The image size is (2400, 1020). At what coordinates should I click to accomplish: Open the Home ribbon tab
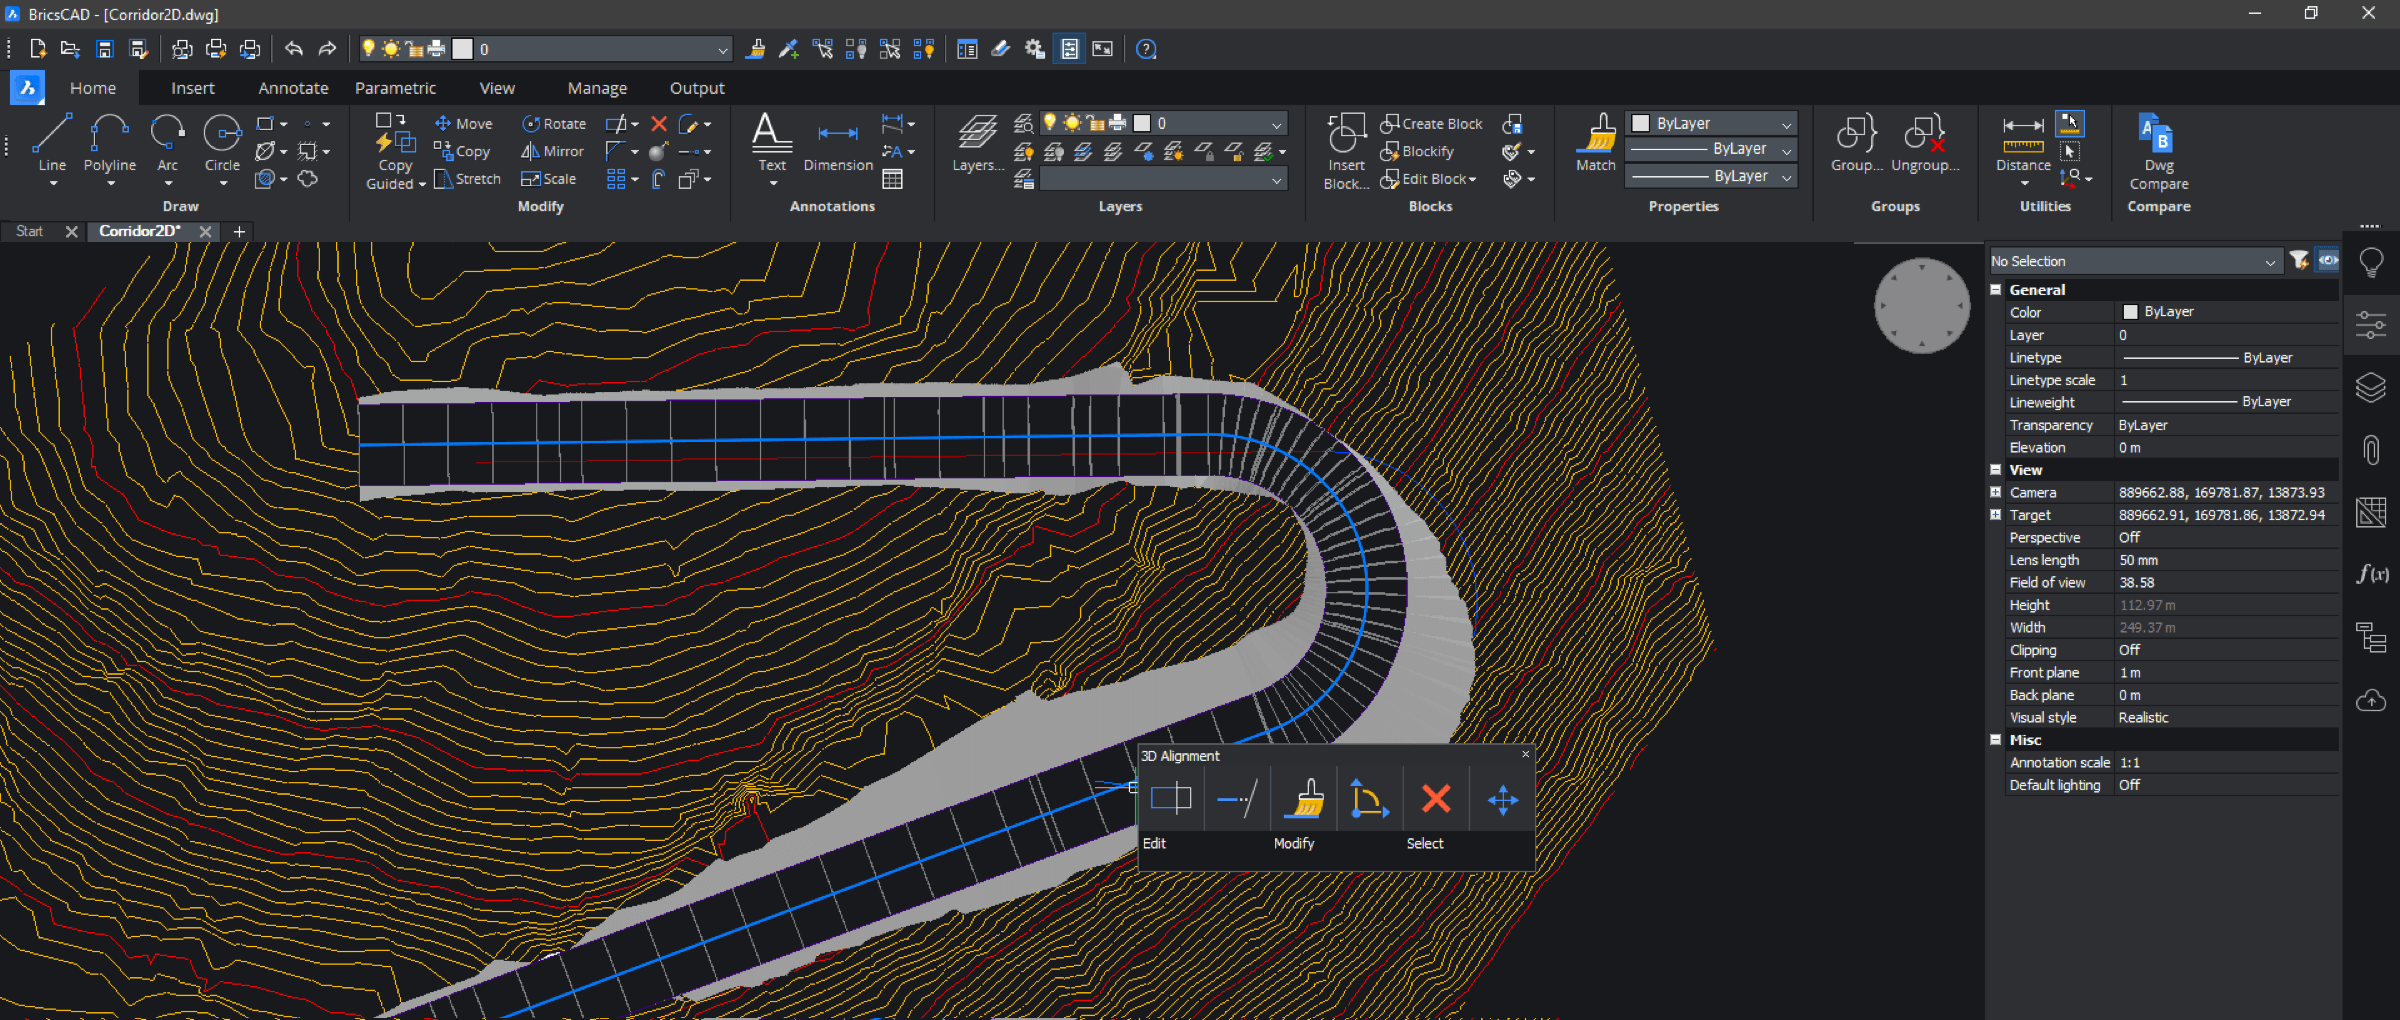point(93,88)
